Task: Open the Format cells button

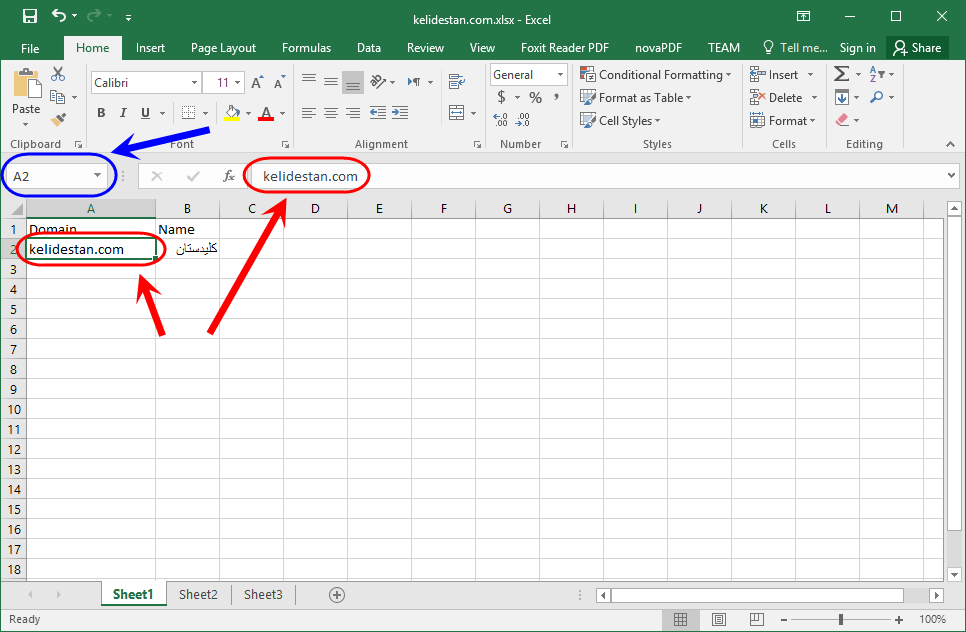Action: tap(782, 120)
